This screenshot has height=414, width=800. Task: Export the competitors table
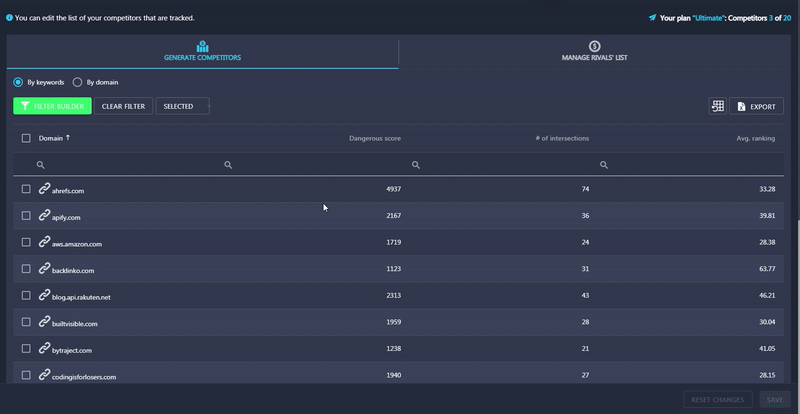click(x=757, y=106)
